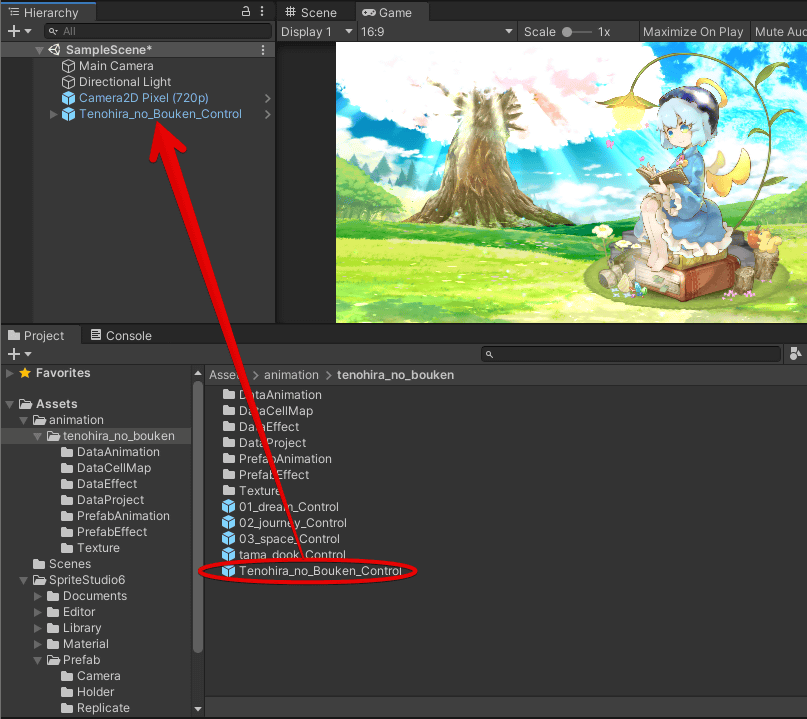
Task: Click tenohira_no_bouken in breadcrumb path
Action: [395, 375]
